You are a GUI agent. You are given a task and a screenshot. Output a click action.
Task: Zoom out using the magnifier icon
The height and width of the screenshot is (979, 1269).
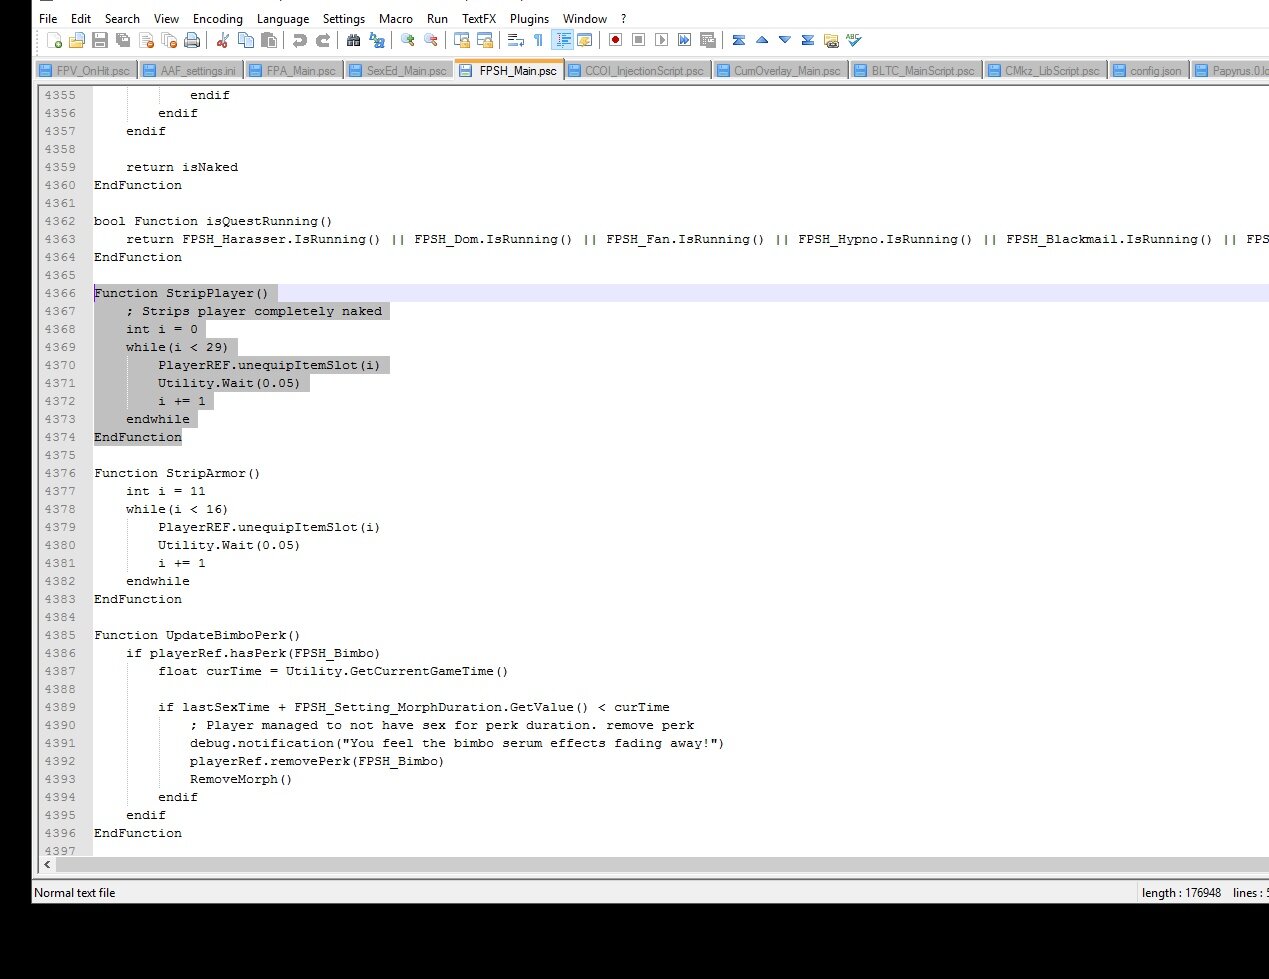click(430, 40)
